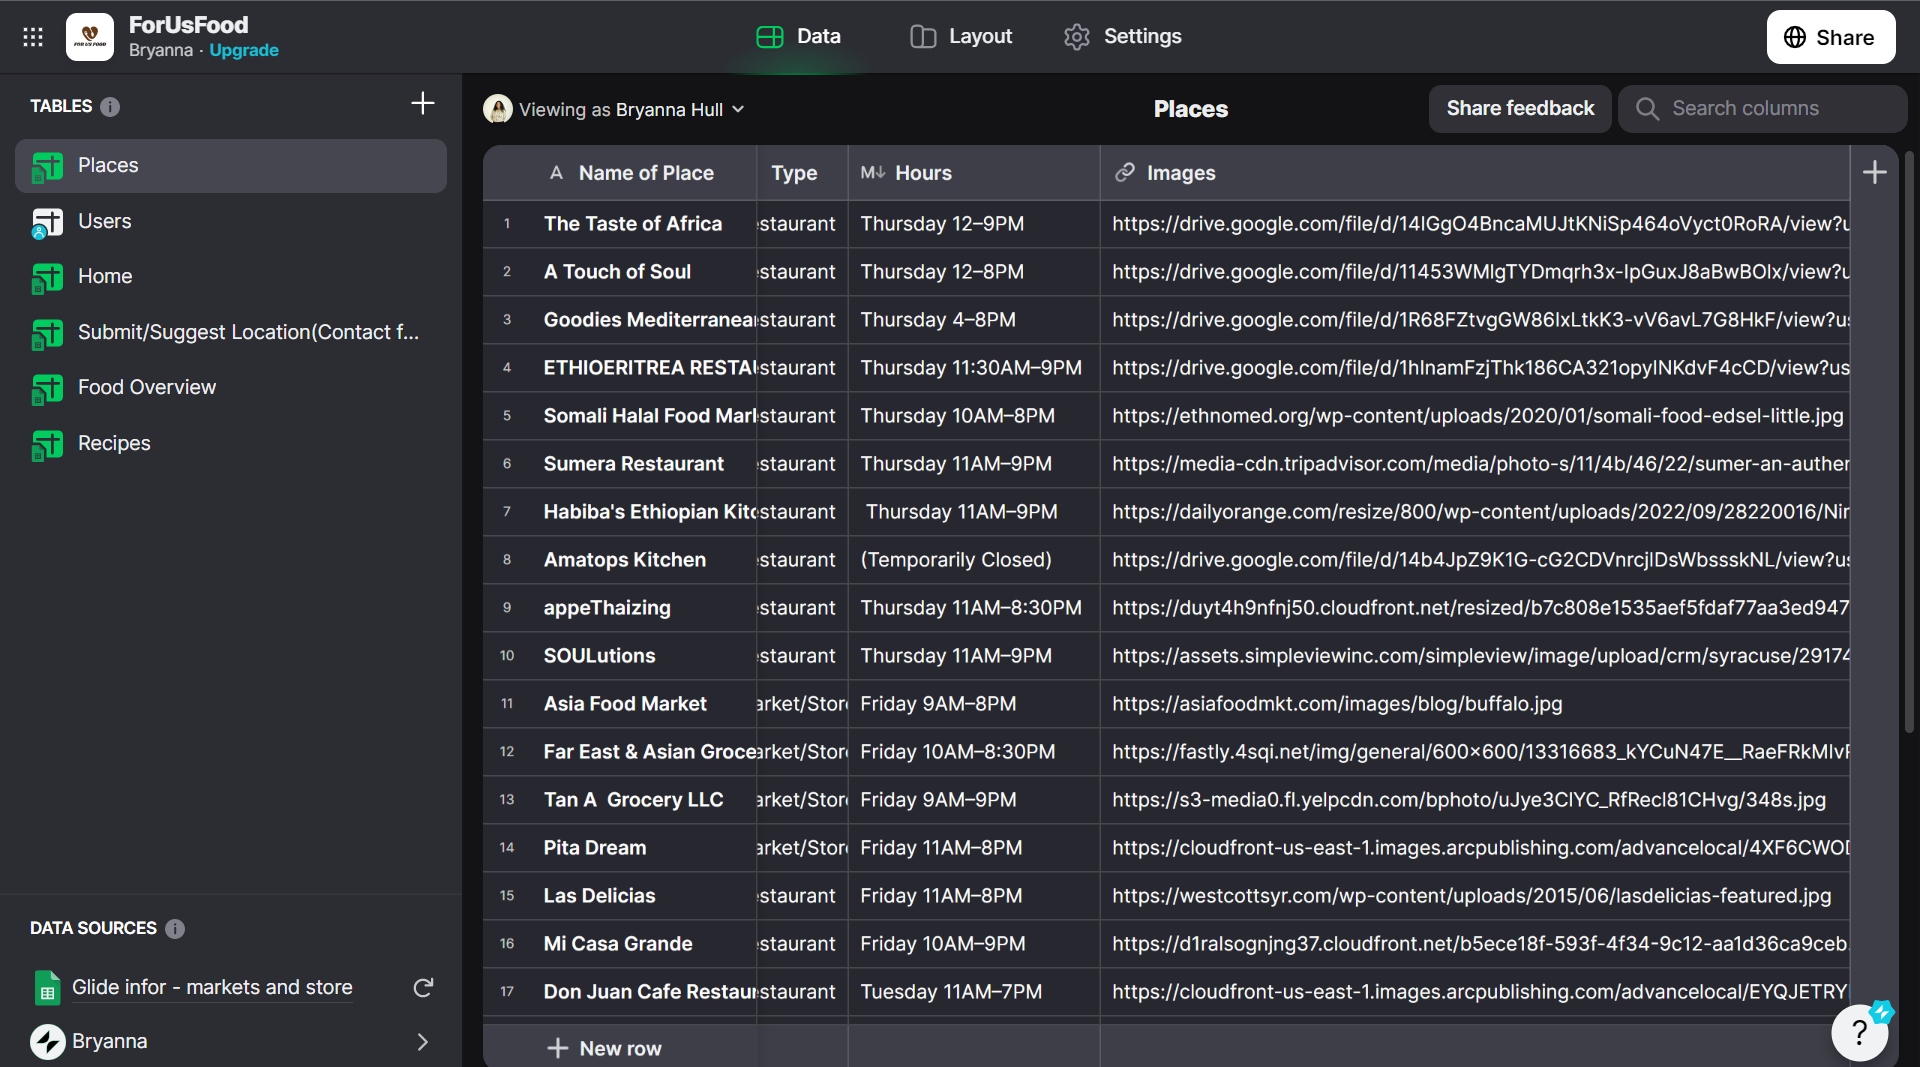Add a New row to table
The width and height of the screenshot is (1920, 1067).
tap(605, 1048)
